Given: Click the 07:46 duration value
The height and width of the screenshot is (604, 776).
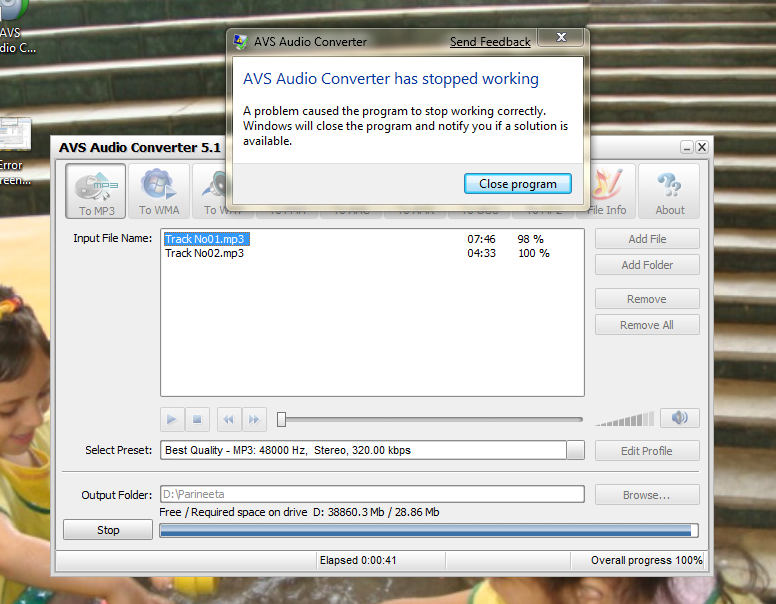Looking at the screenshot, I should [x=481, y=239].
